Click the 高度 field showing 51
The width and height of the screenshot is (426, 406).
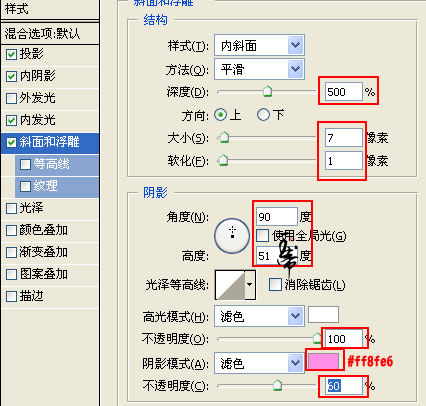pyautogui.click(x=277, y=256)
